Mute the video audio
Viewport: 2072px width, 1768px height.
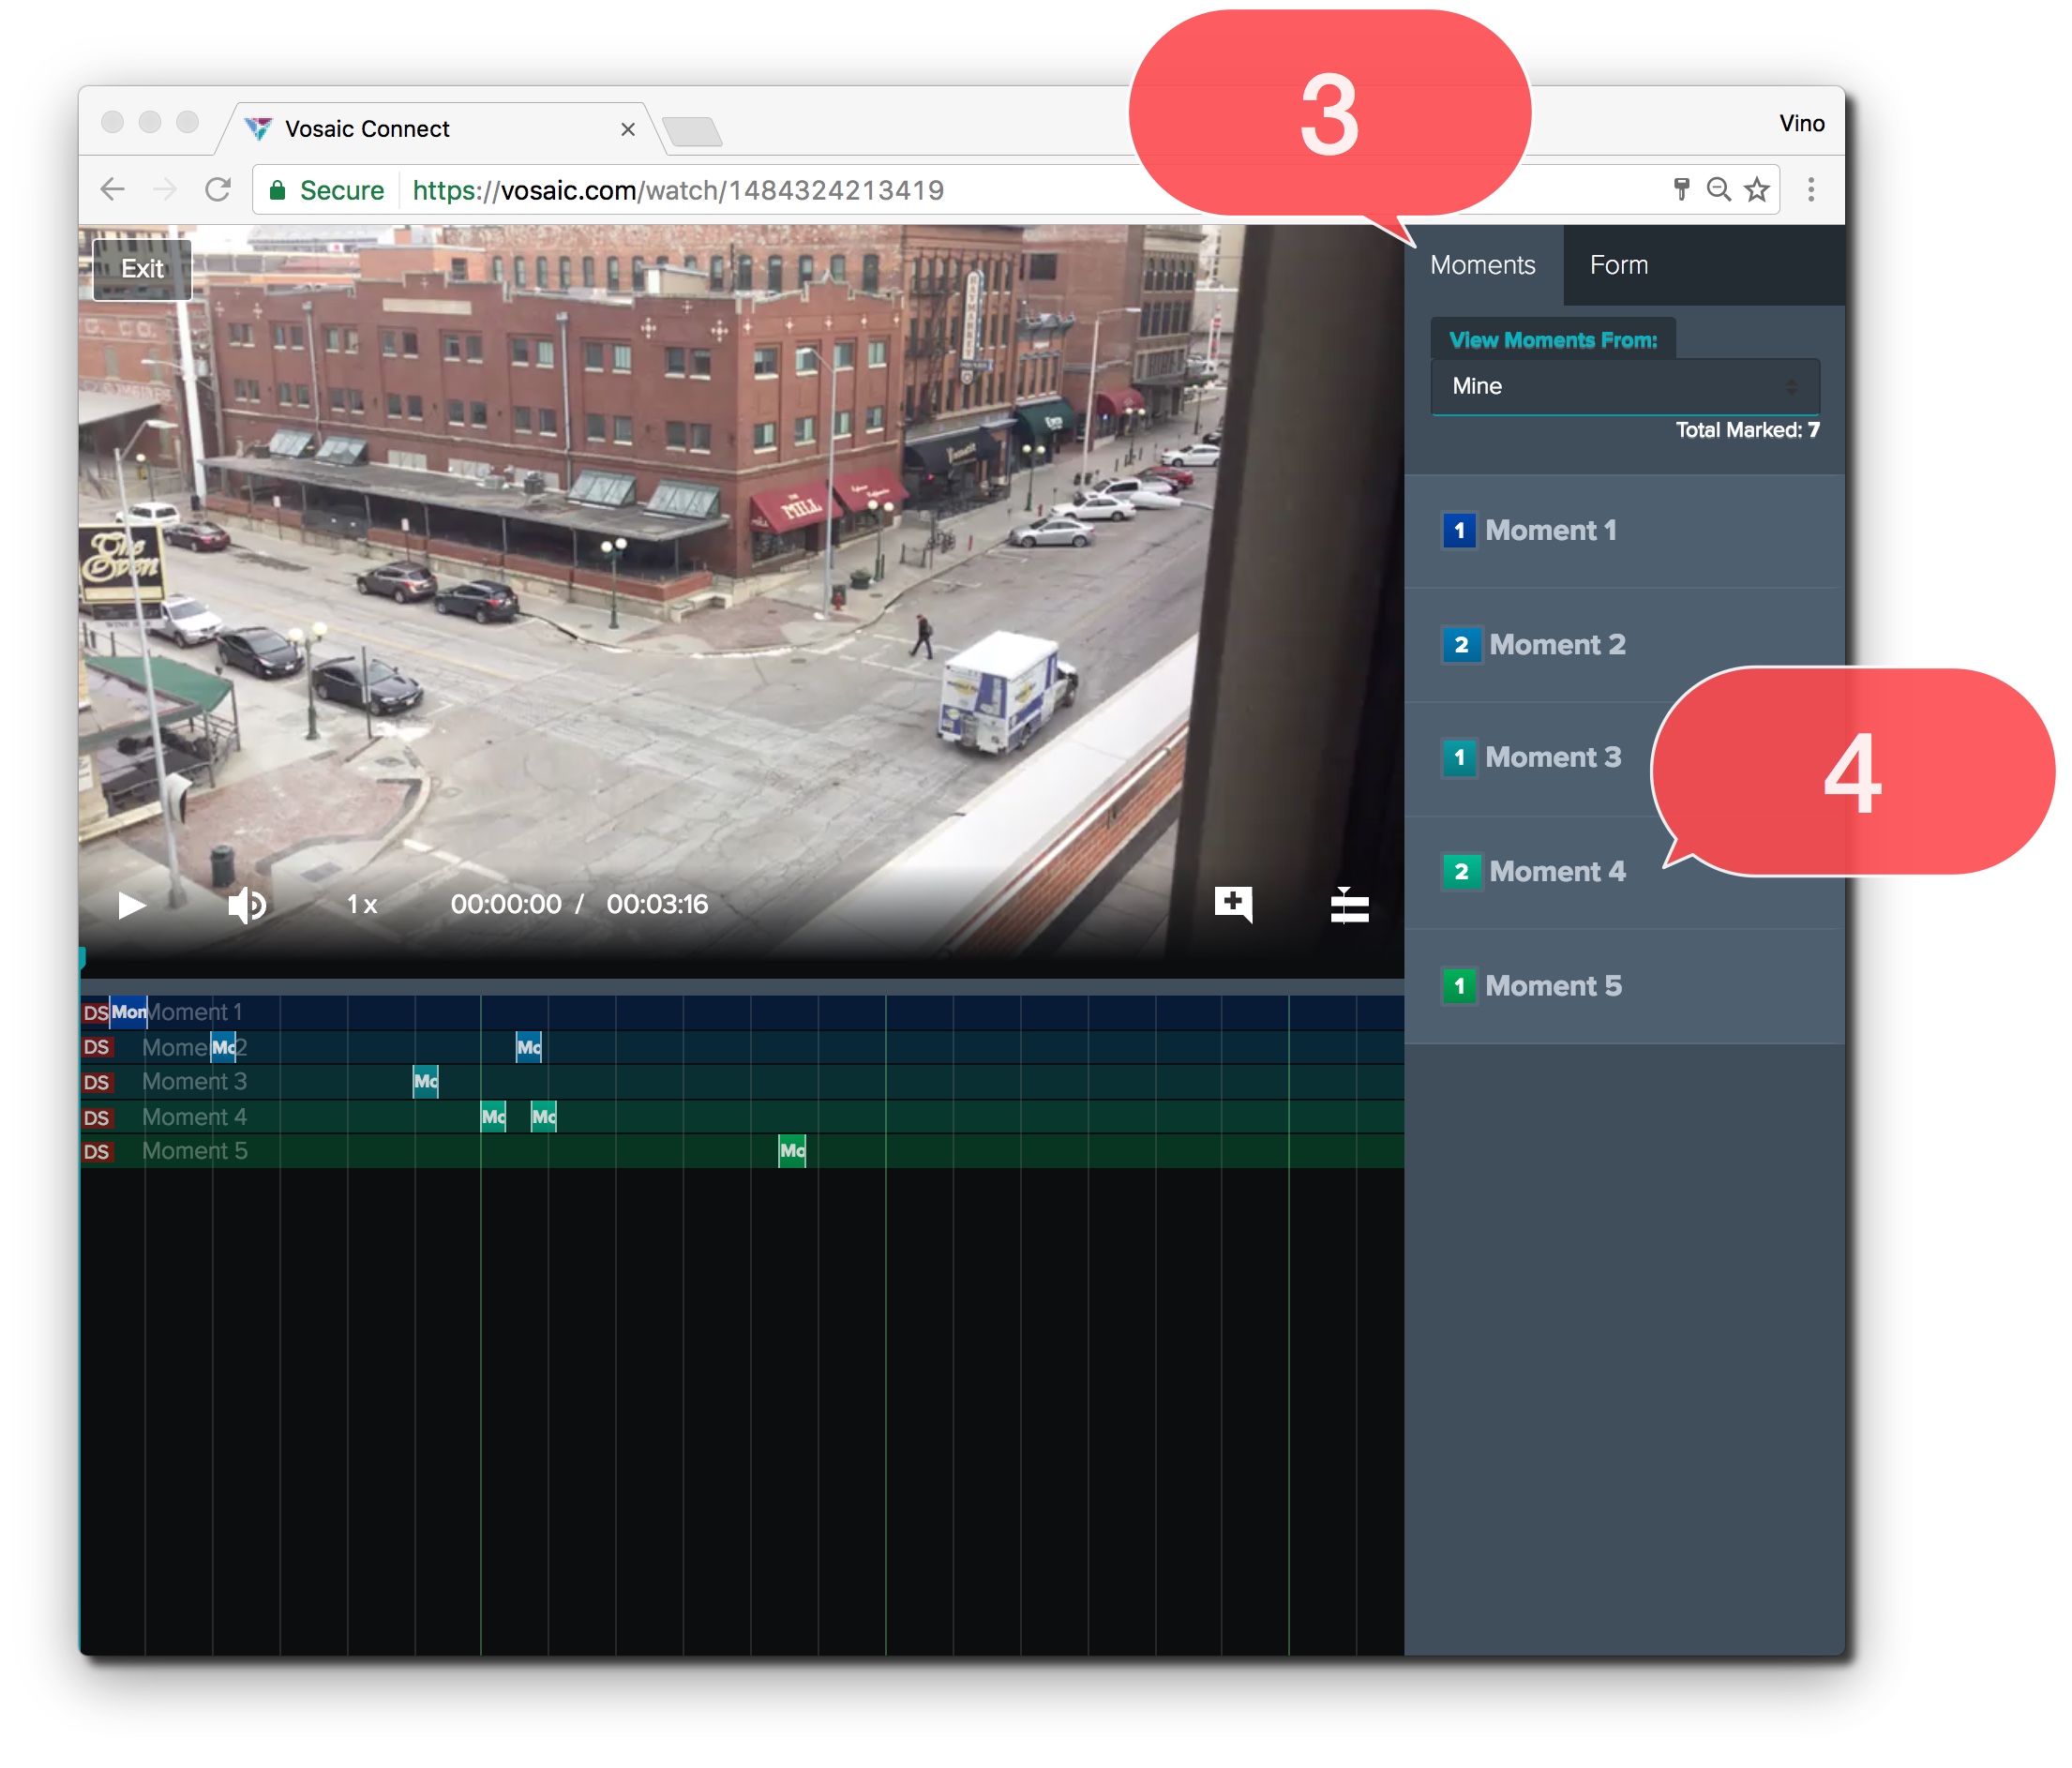(x=246, y=905)
